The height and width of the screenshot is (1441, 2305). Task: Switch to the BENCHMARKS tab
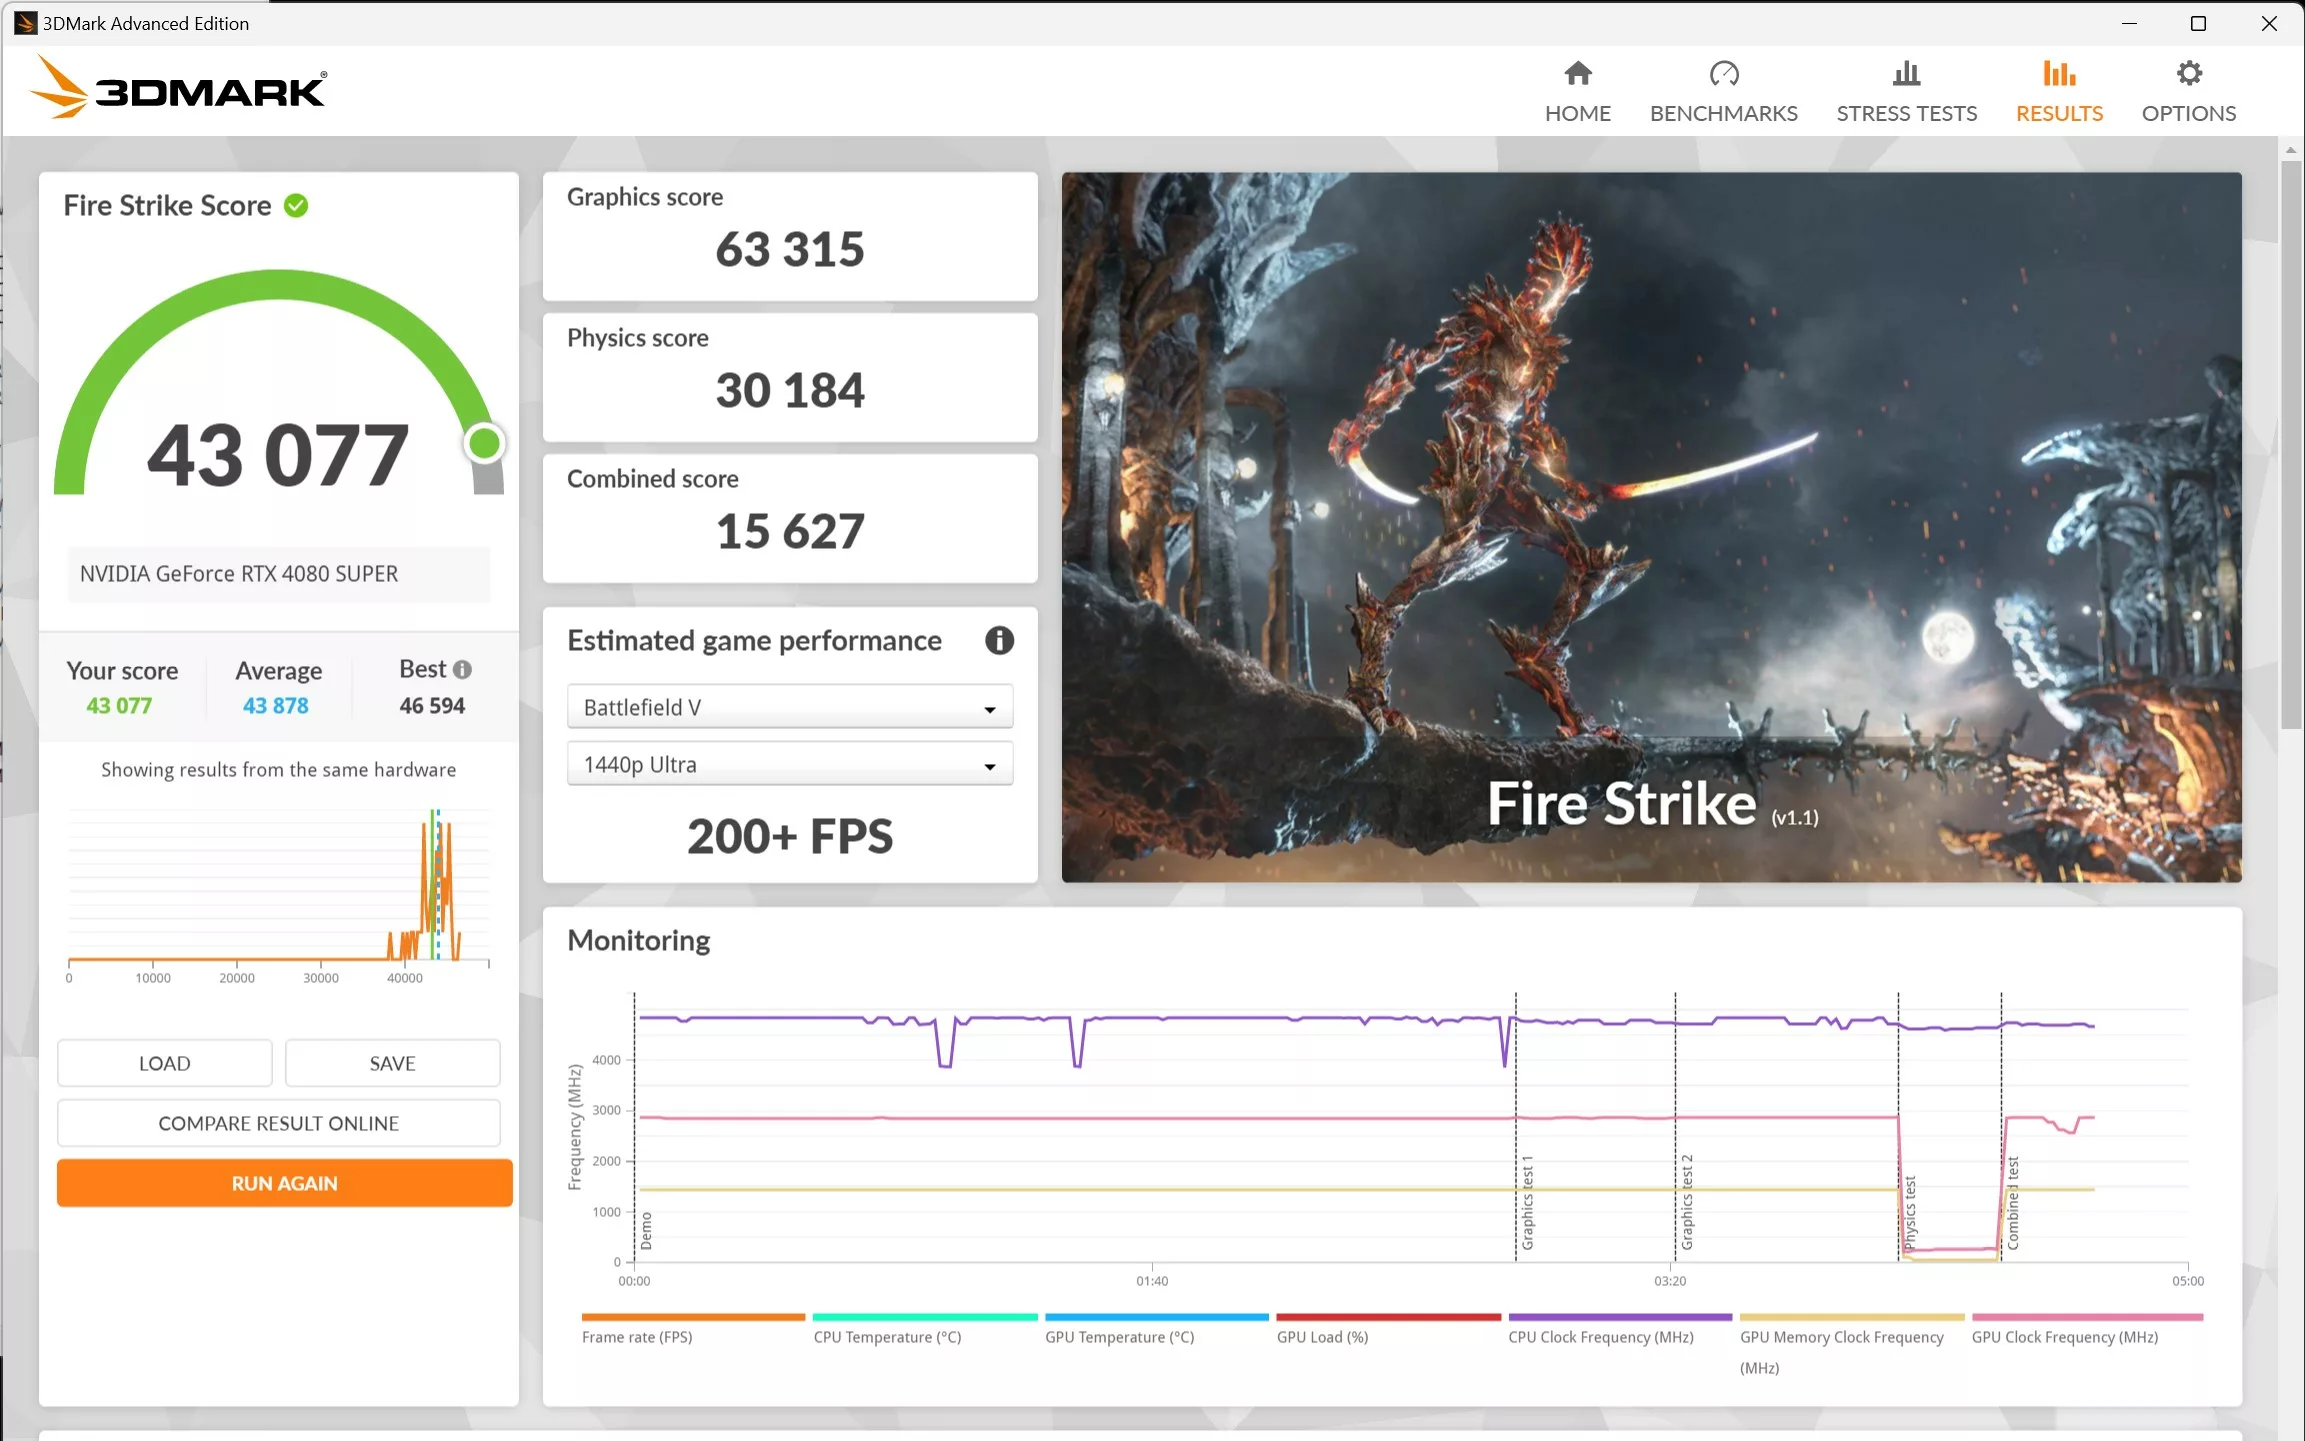(x=1724, y=113)
